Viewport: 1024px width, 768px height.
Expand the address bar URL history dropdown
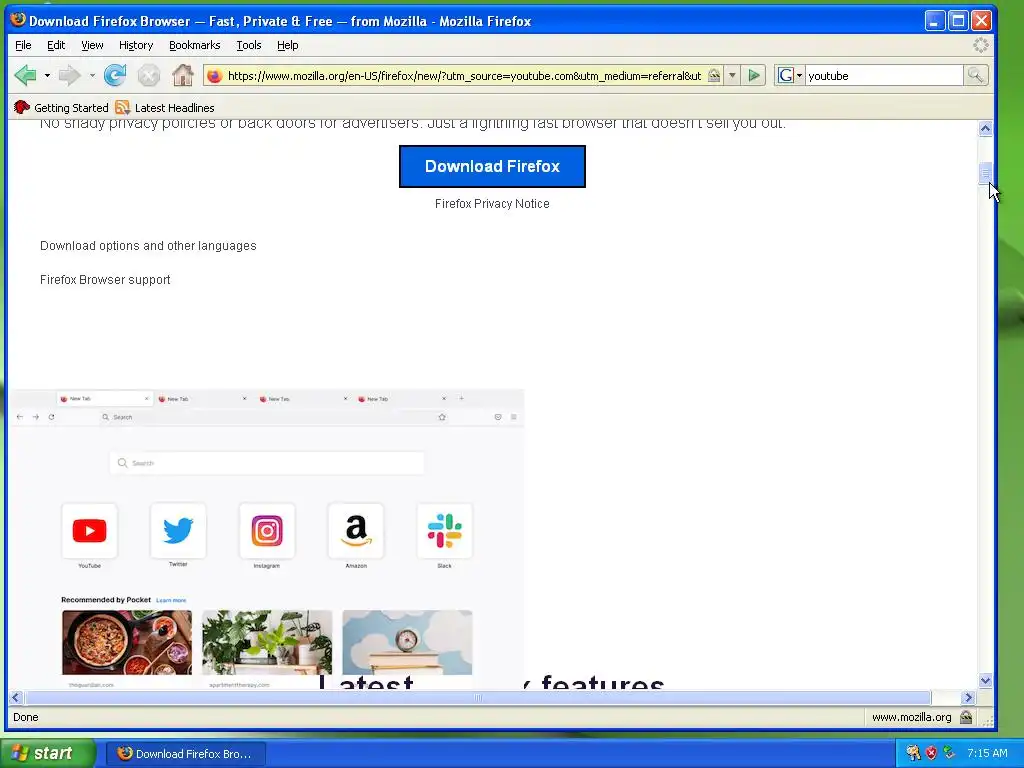pos(732,76)
